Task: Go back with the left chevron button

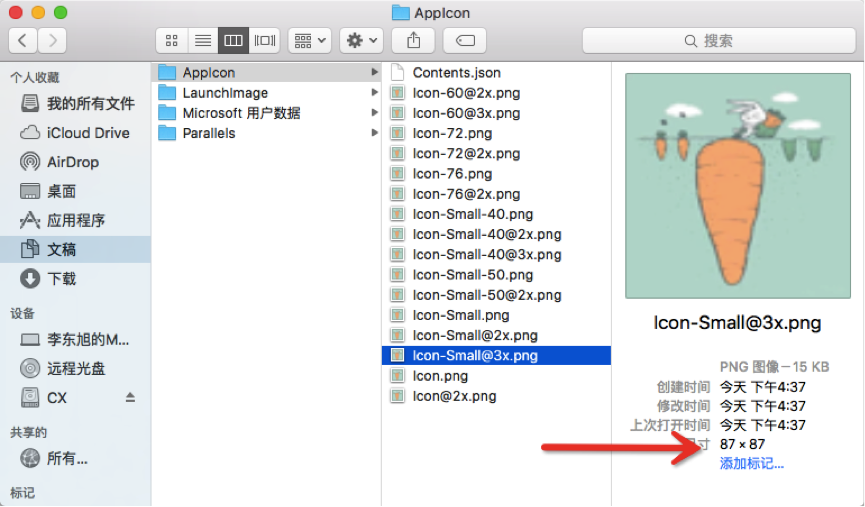Action: (23, 40)
